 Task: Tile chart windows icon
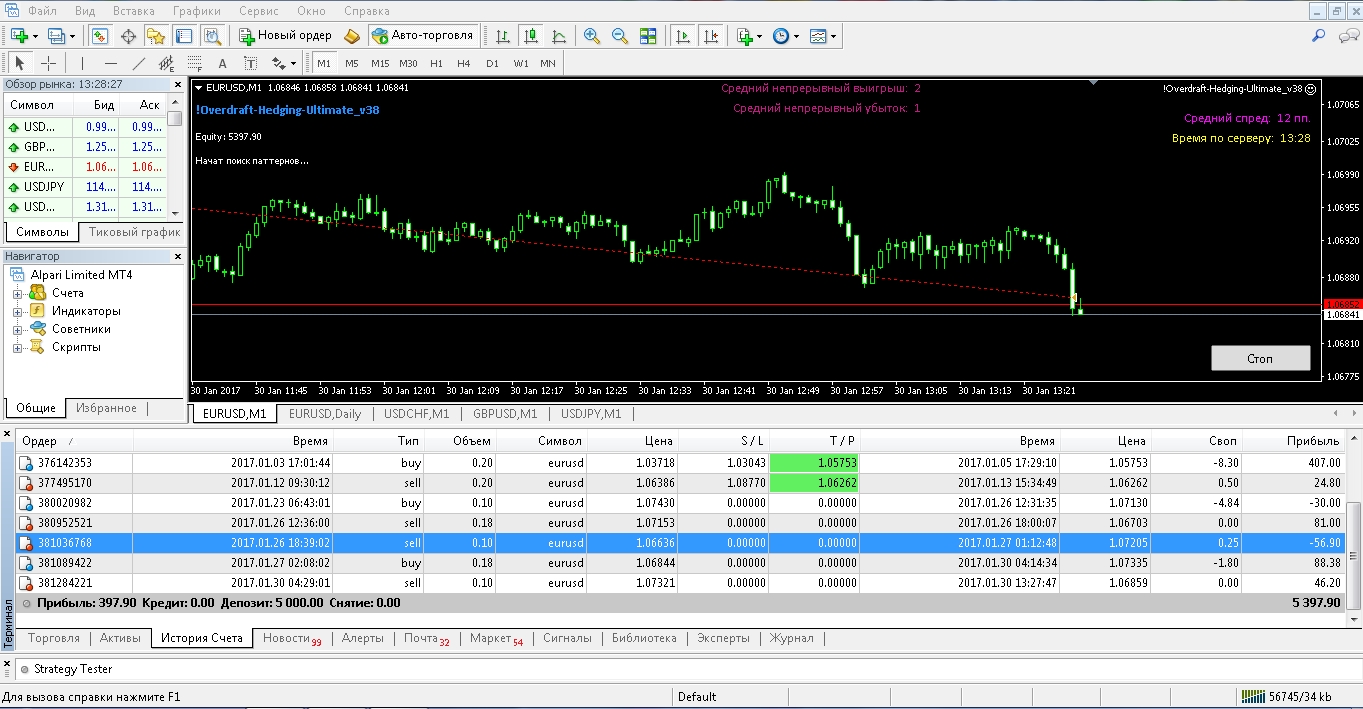(x=648, y=36)
